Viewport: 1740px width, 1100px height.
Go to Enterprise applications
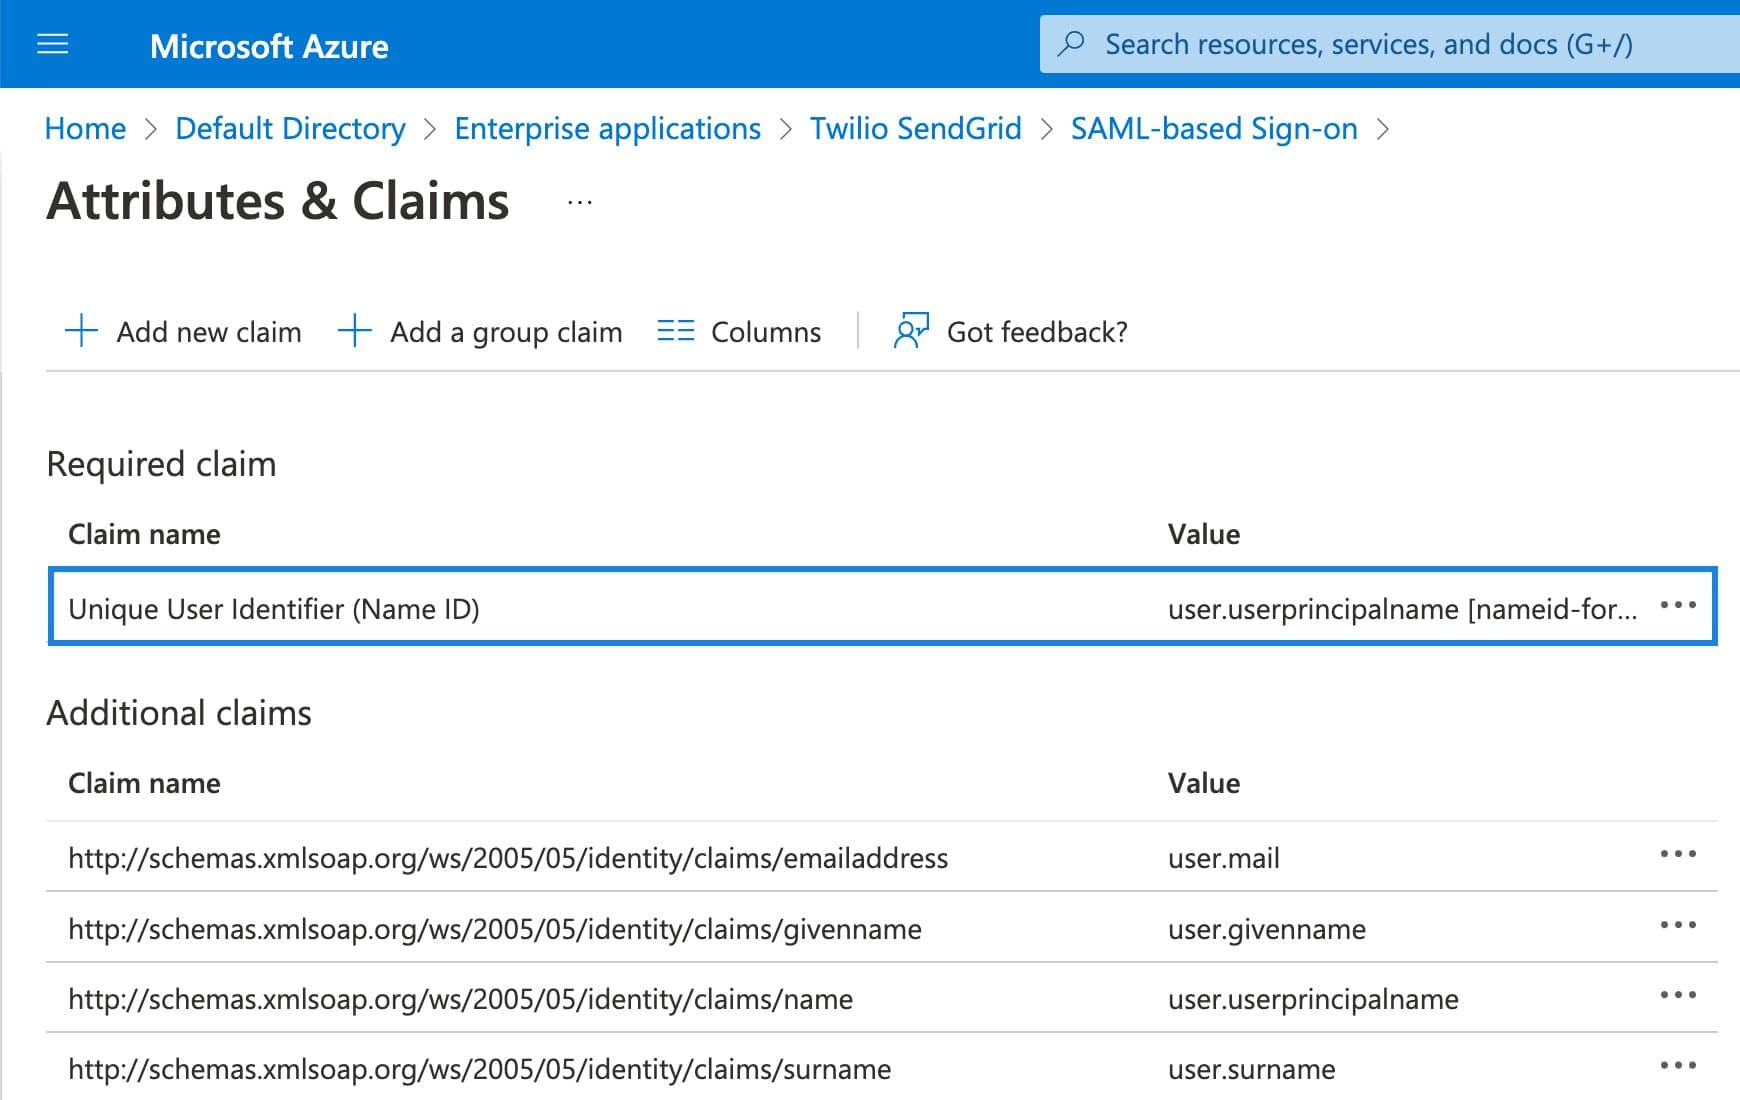[606, 128]
